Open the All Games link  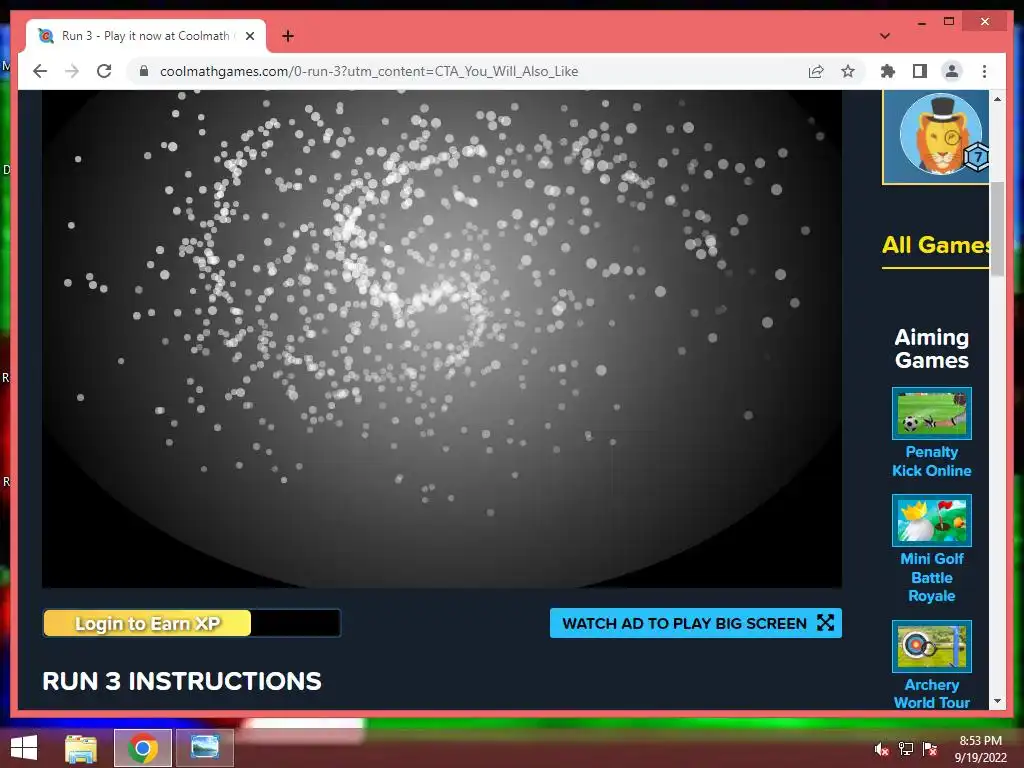click(936, 245)
